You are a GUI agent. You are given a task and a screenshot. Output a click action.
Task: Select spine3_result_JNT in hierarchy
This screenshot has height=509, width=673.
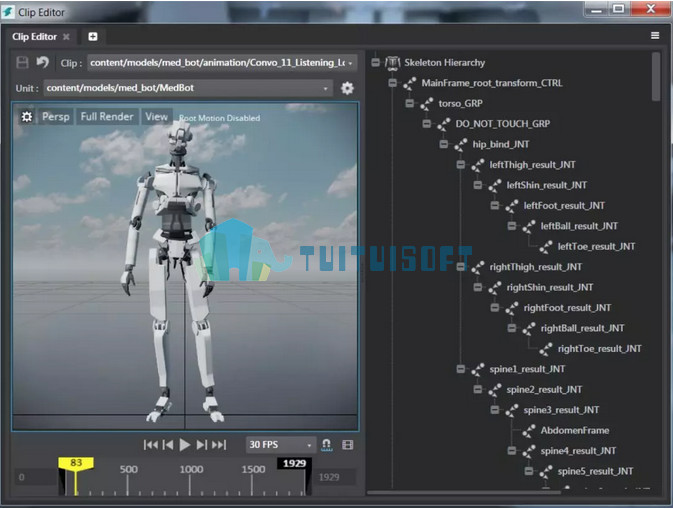point(561,410)
